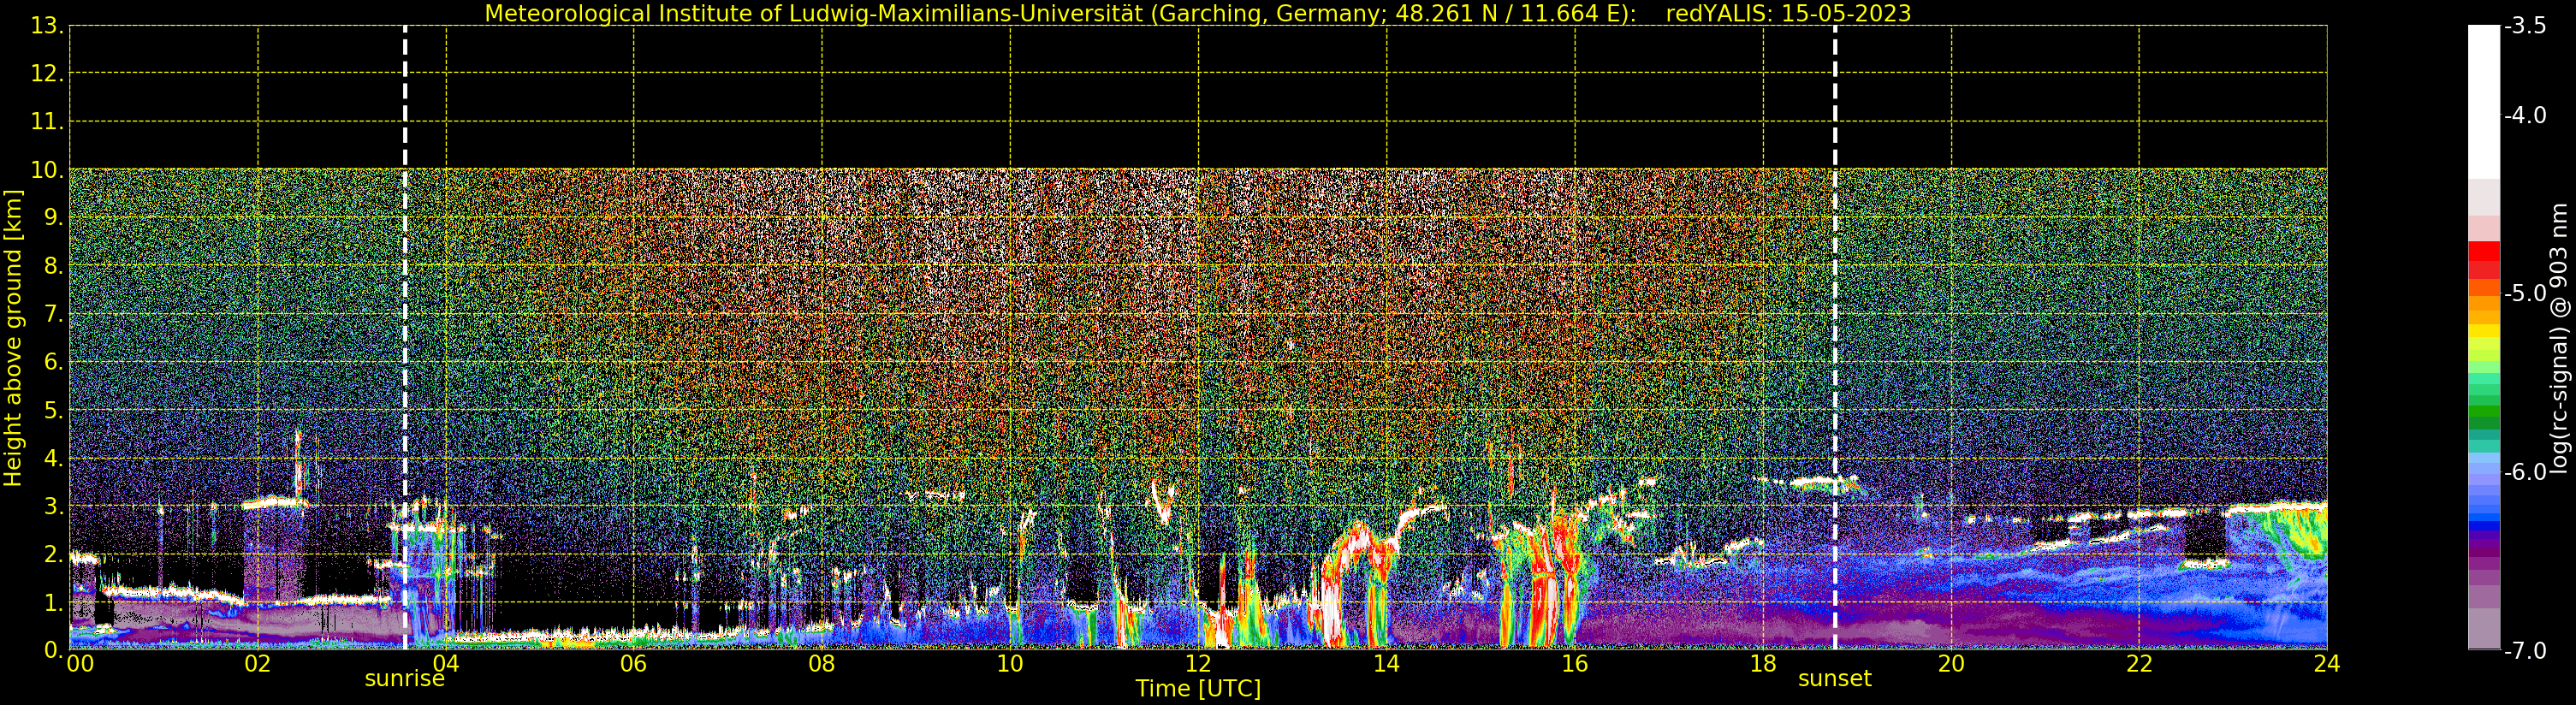The image size is (2576, 705).
Task: Click the '16' time tick label
Action: pyautogui.click(x=1574, y=663)
